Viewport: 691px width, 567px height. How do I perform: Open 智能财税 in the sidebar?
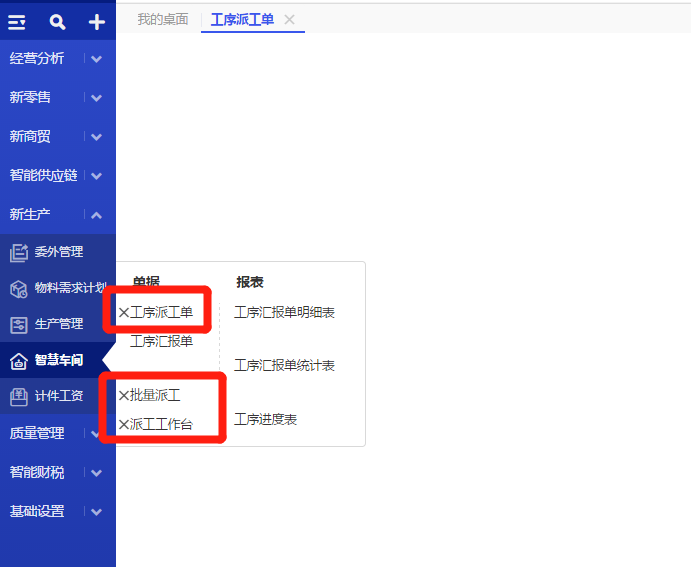[37, 473]
